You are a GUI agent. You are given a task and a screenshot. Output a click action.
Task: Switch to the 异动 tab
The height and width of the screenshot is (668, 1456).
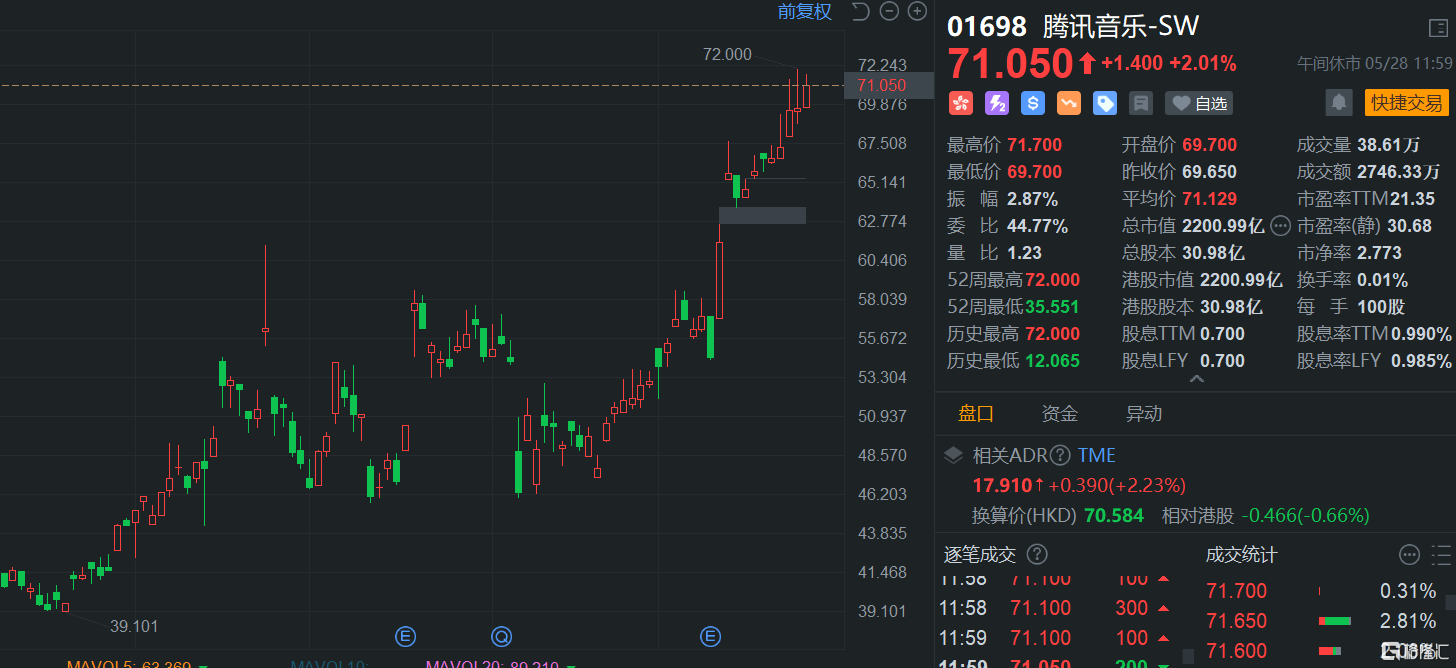click(1144, 414)
